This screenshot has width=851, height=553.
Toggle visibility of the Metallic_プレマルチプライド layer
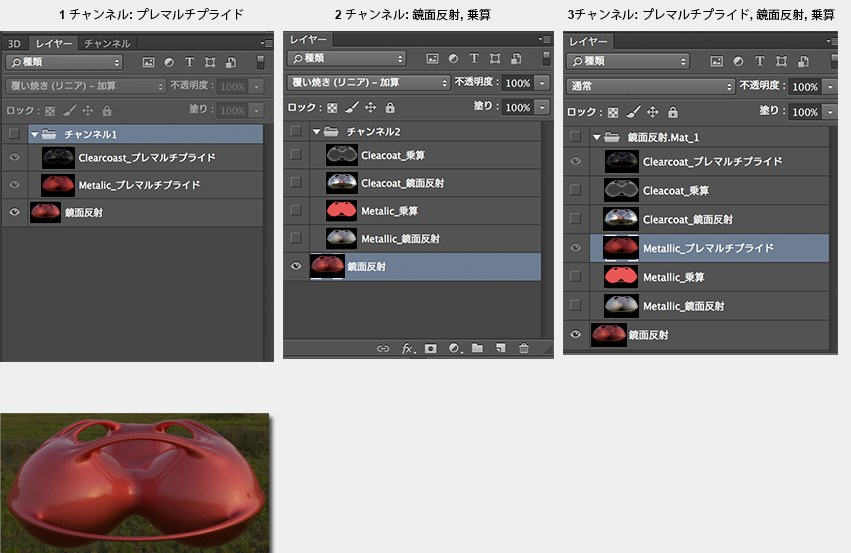575,248
